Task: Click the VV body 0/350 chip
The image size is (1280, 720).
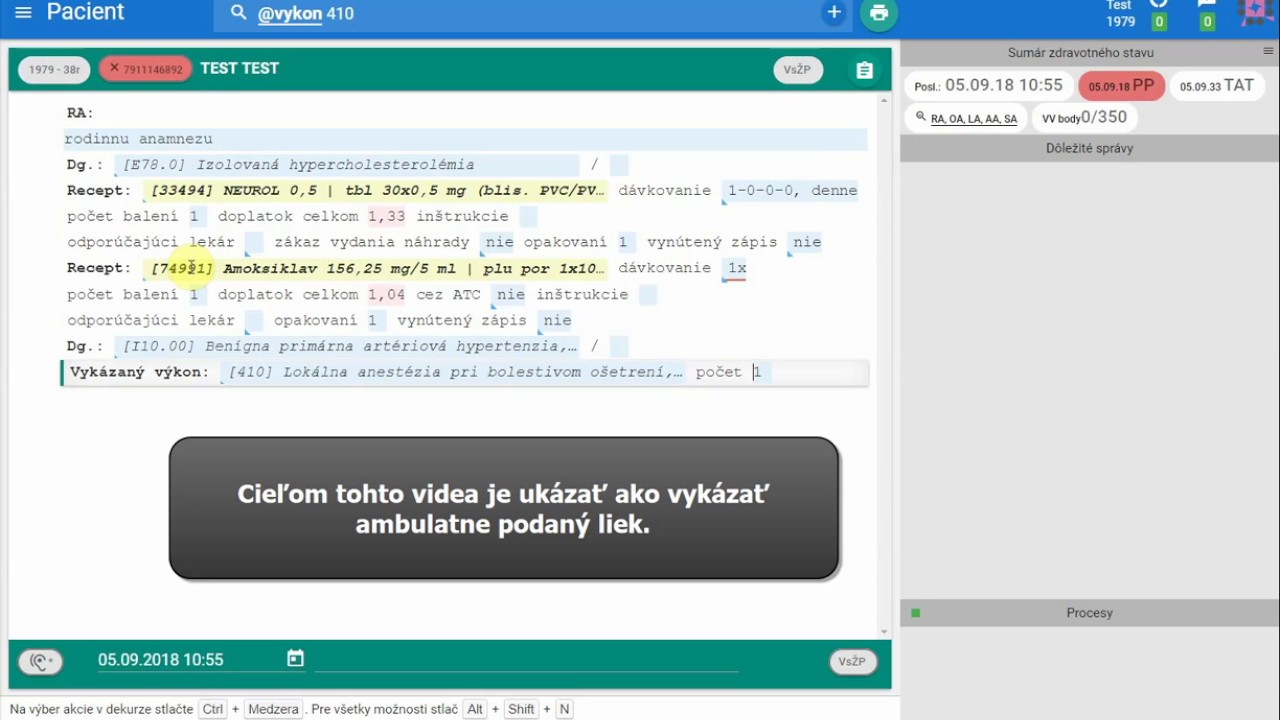Action: pos(1084,118)
